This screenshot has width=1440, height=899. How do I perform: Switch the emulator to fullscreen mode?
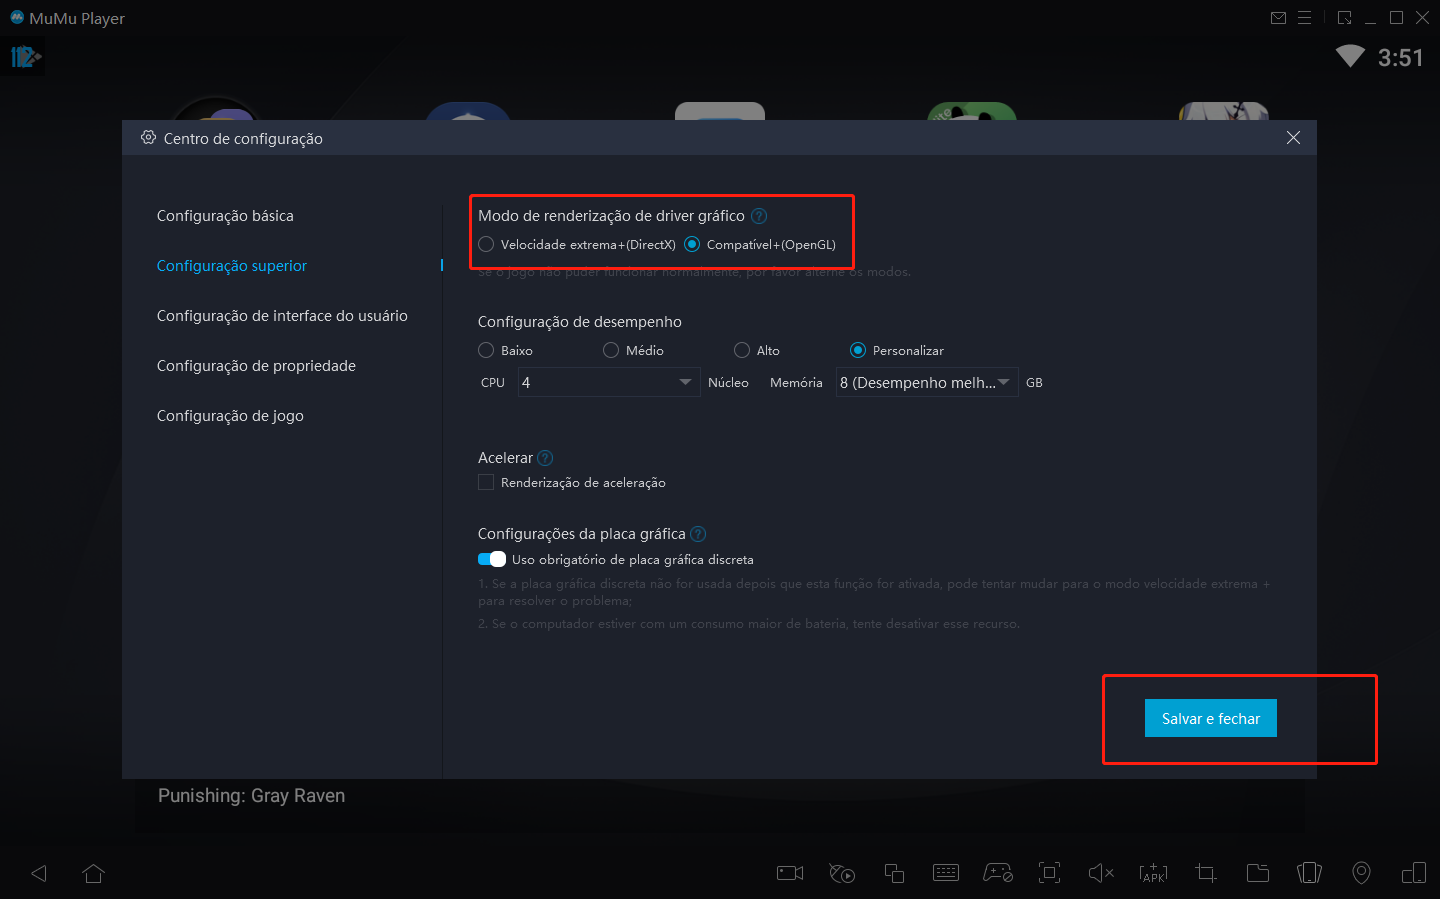coord(1049,872)
